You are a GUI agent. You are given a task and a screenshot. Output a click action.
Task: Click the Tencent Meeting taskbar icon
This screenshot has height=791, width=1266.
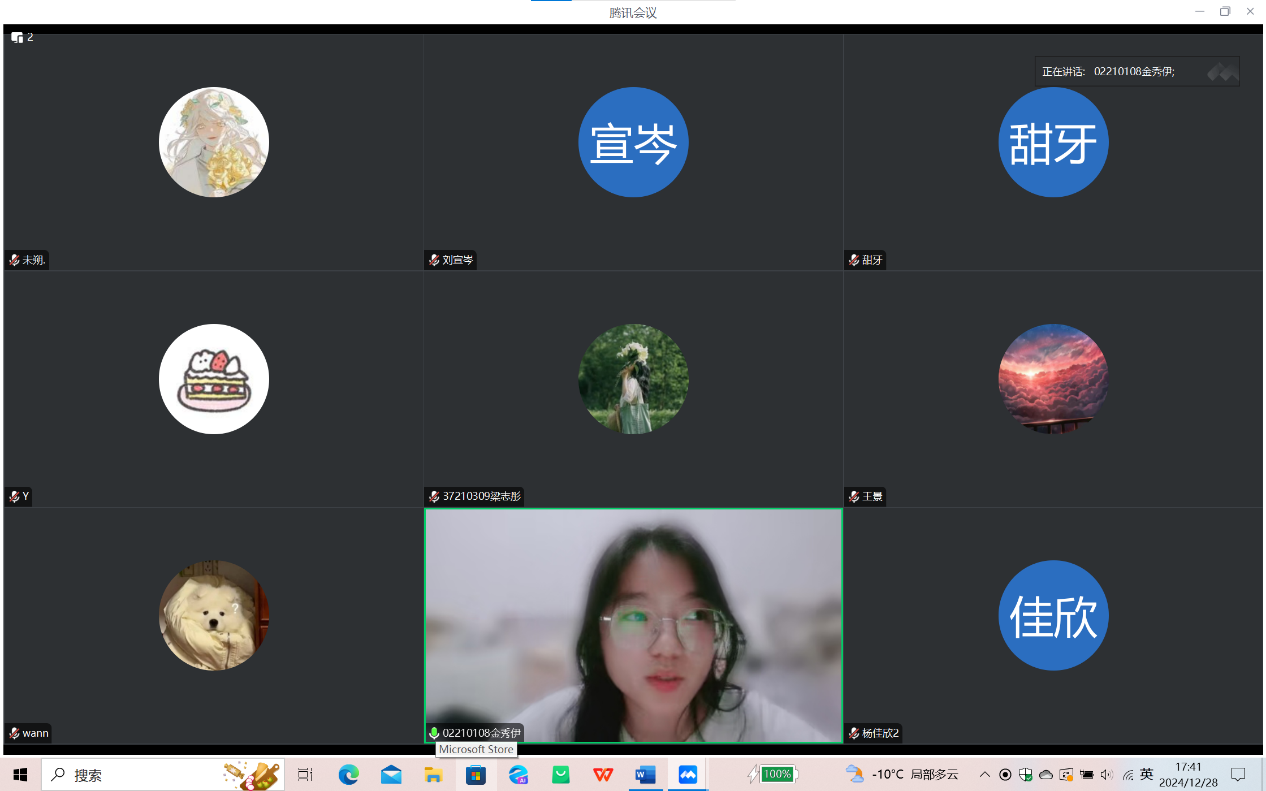point(688,775)
